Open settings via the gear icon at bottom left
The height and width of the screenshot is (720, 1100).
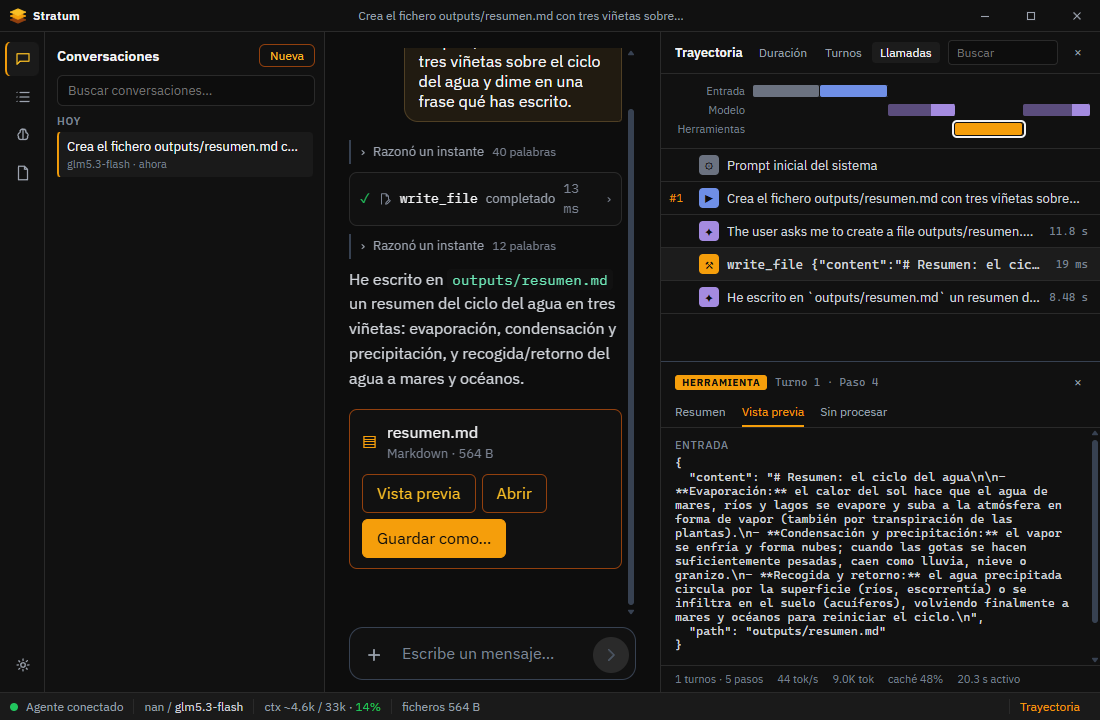[x=22, y=665]
